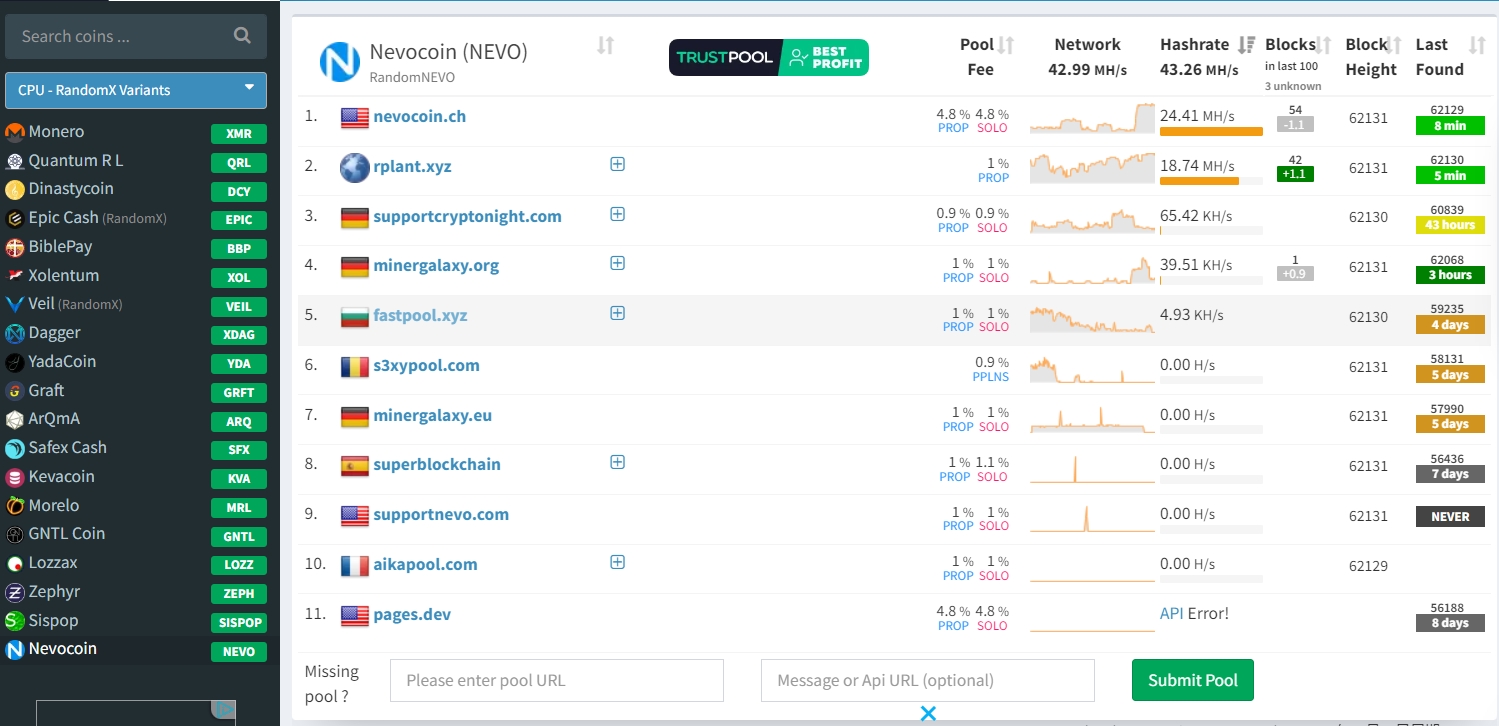Click the +1.1 blocks badge for rplant.xyz
Image resolution: width=1499 pixels, height=726 pixels.
1295,174
